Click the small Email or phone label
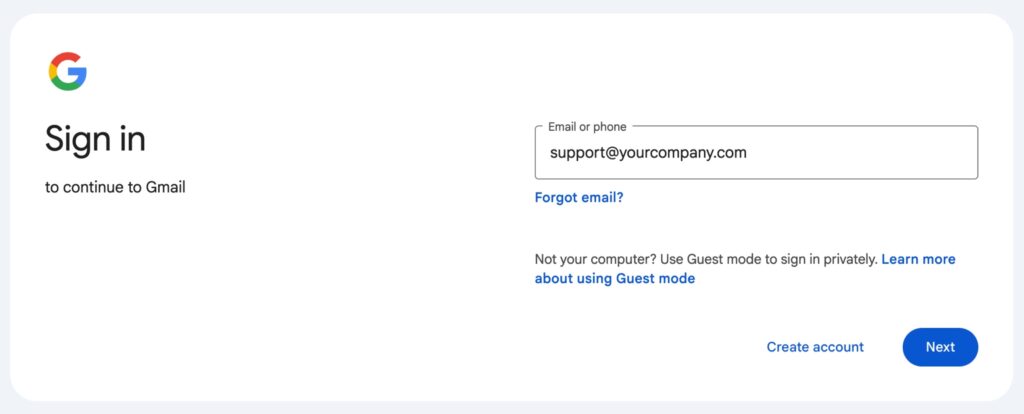This screenshot has height=414, width=1024. pos(587,127)
